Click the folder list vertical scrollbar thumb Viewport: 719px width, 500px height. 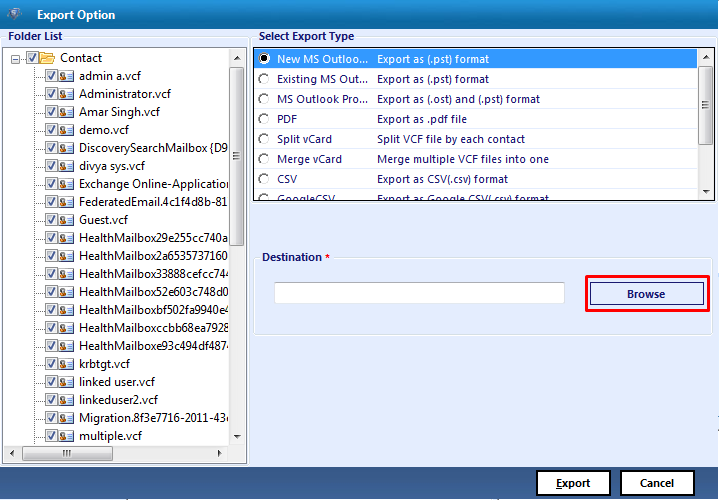(x=237, y=156)
